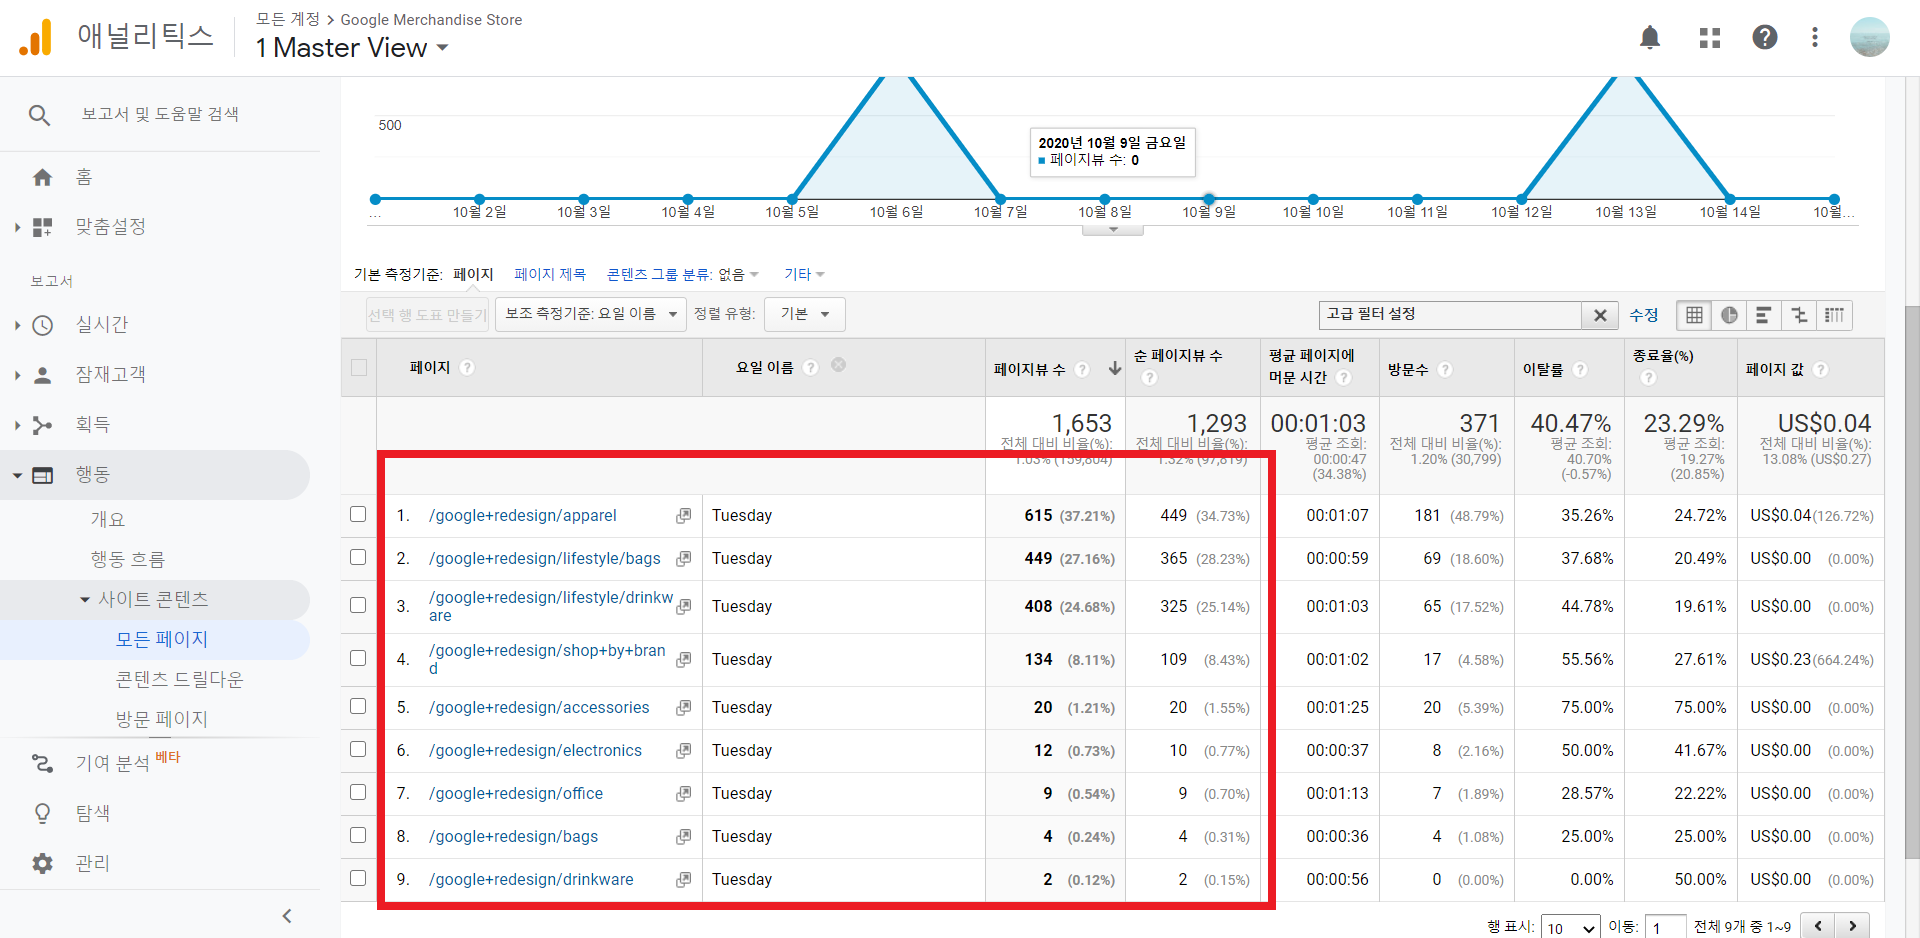Select the data table view icon
The height and width of the screenshot is (938, 1920).
point(1694,315)
